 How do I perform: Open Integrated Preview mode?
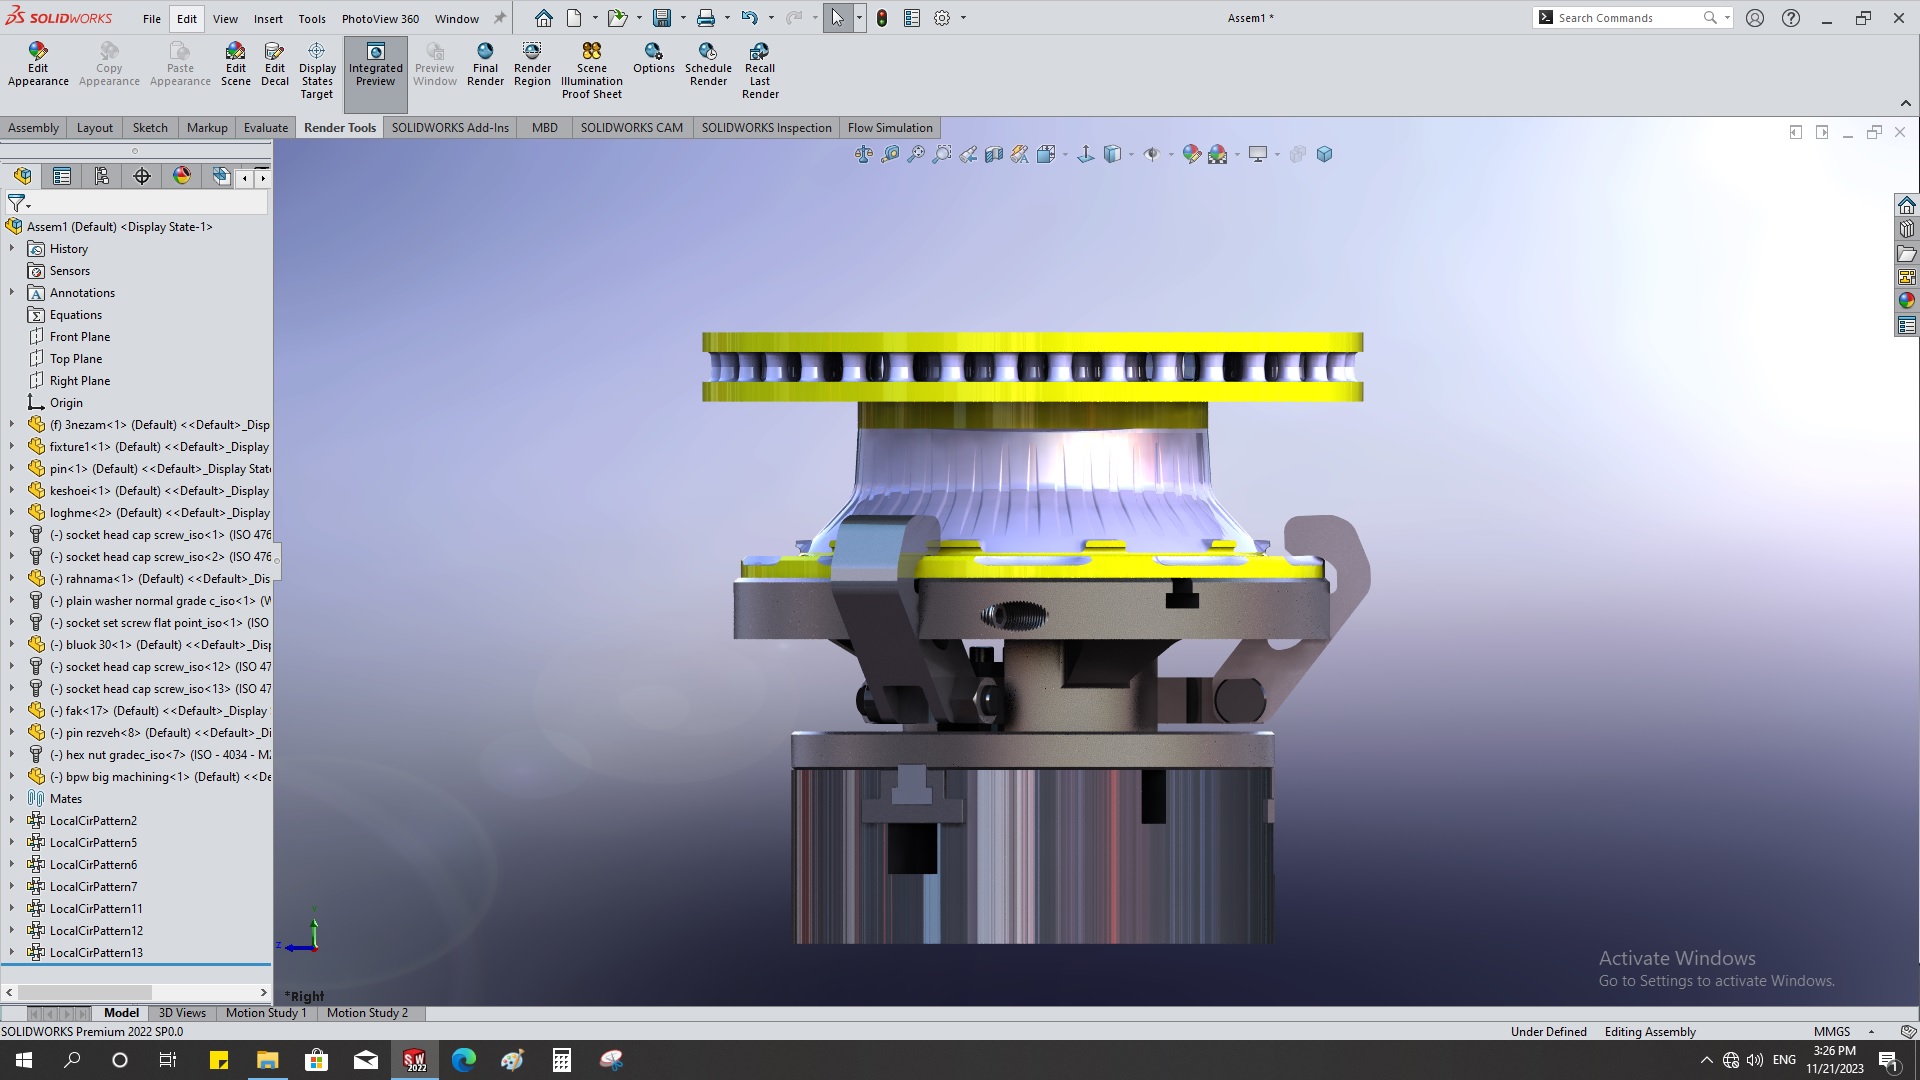point(376,65)
